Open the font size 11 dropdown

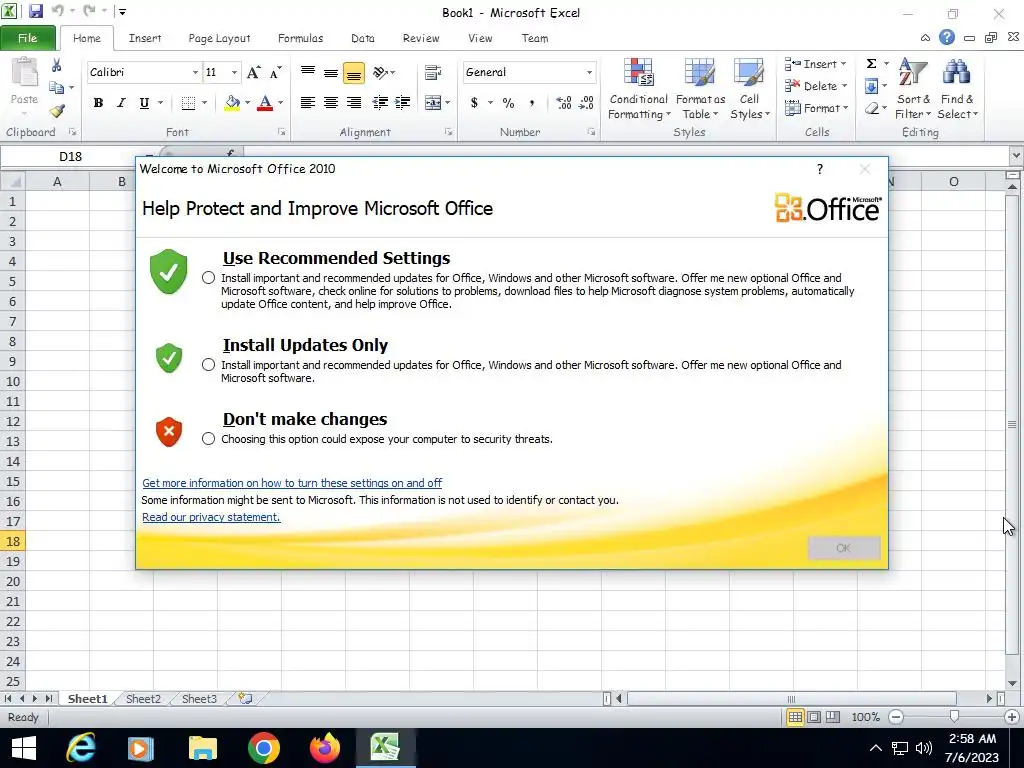coord(234,72)
